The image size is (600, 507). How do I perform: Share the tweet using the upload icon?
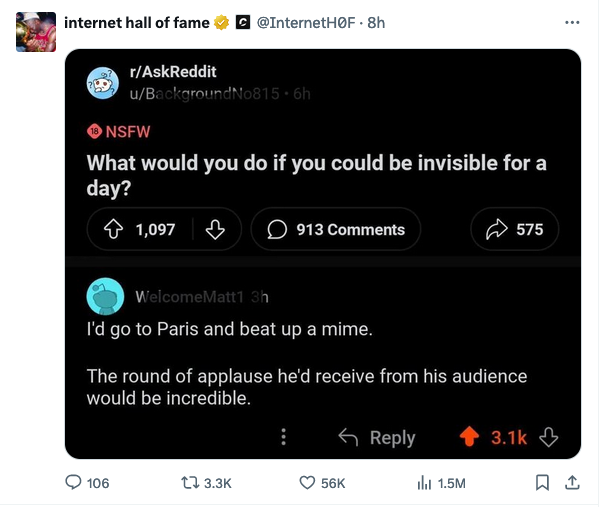[573, 483]
